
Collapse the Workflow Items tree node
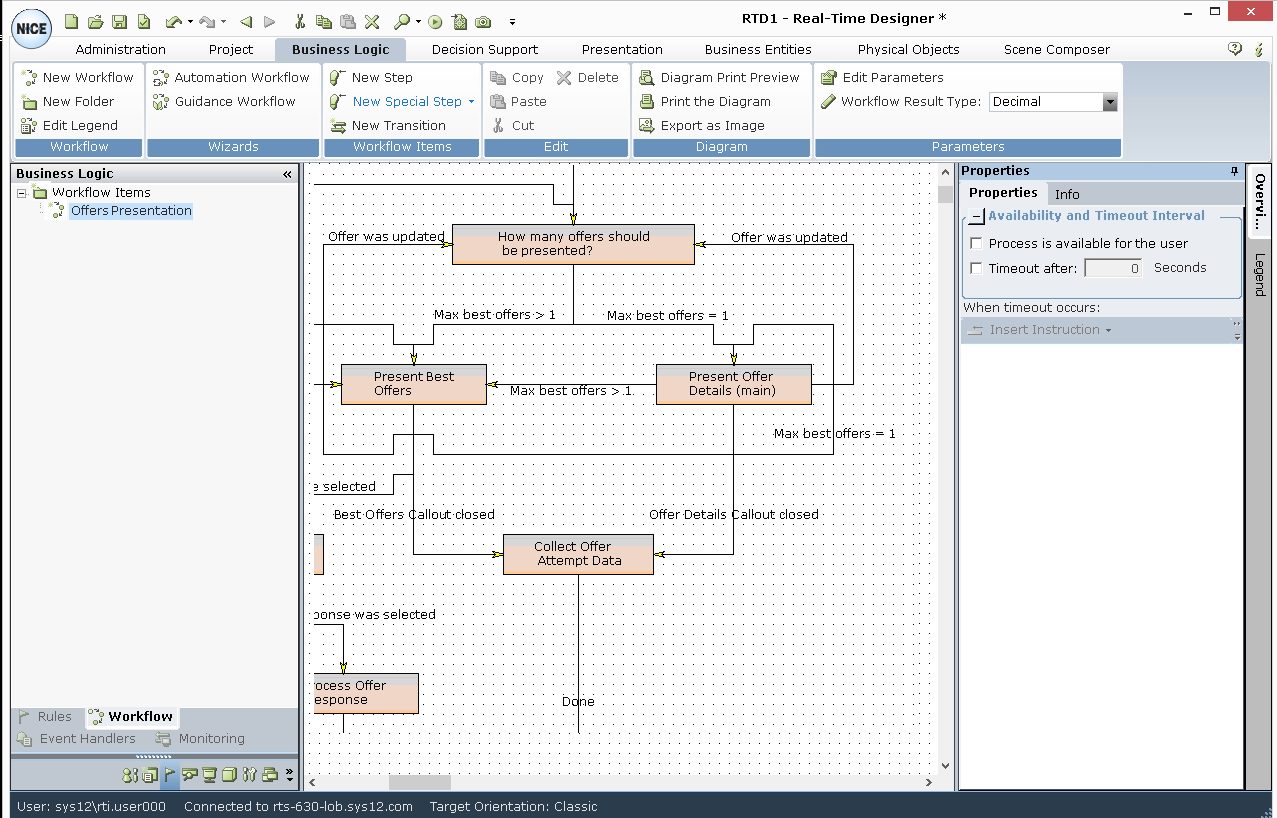coord(22,193)
